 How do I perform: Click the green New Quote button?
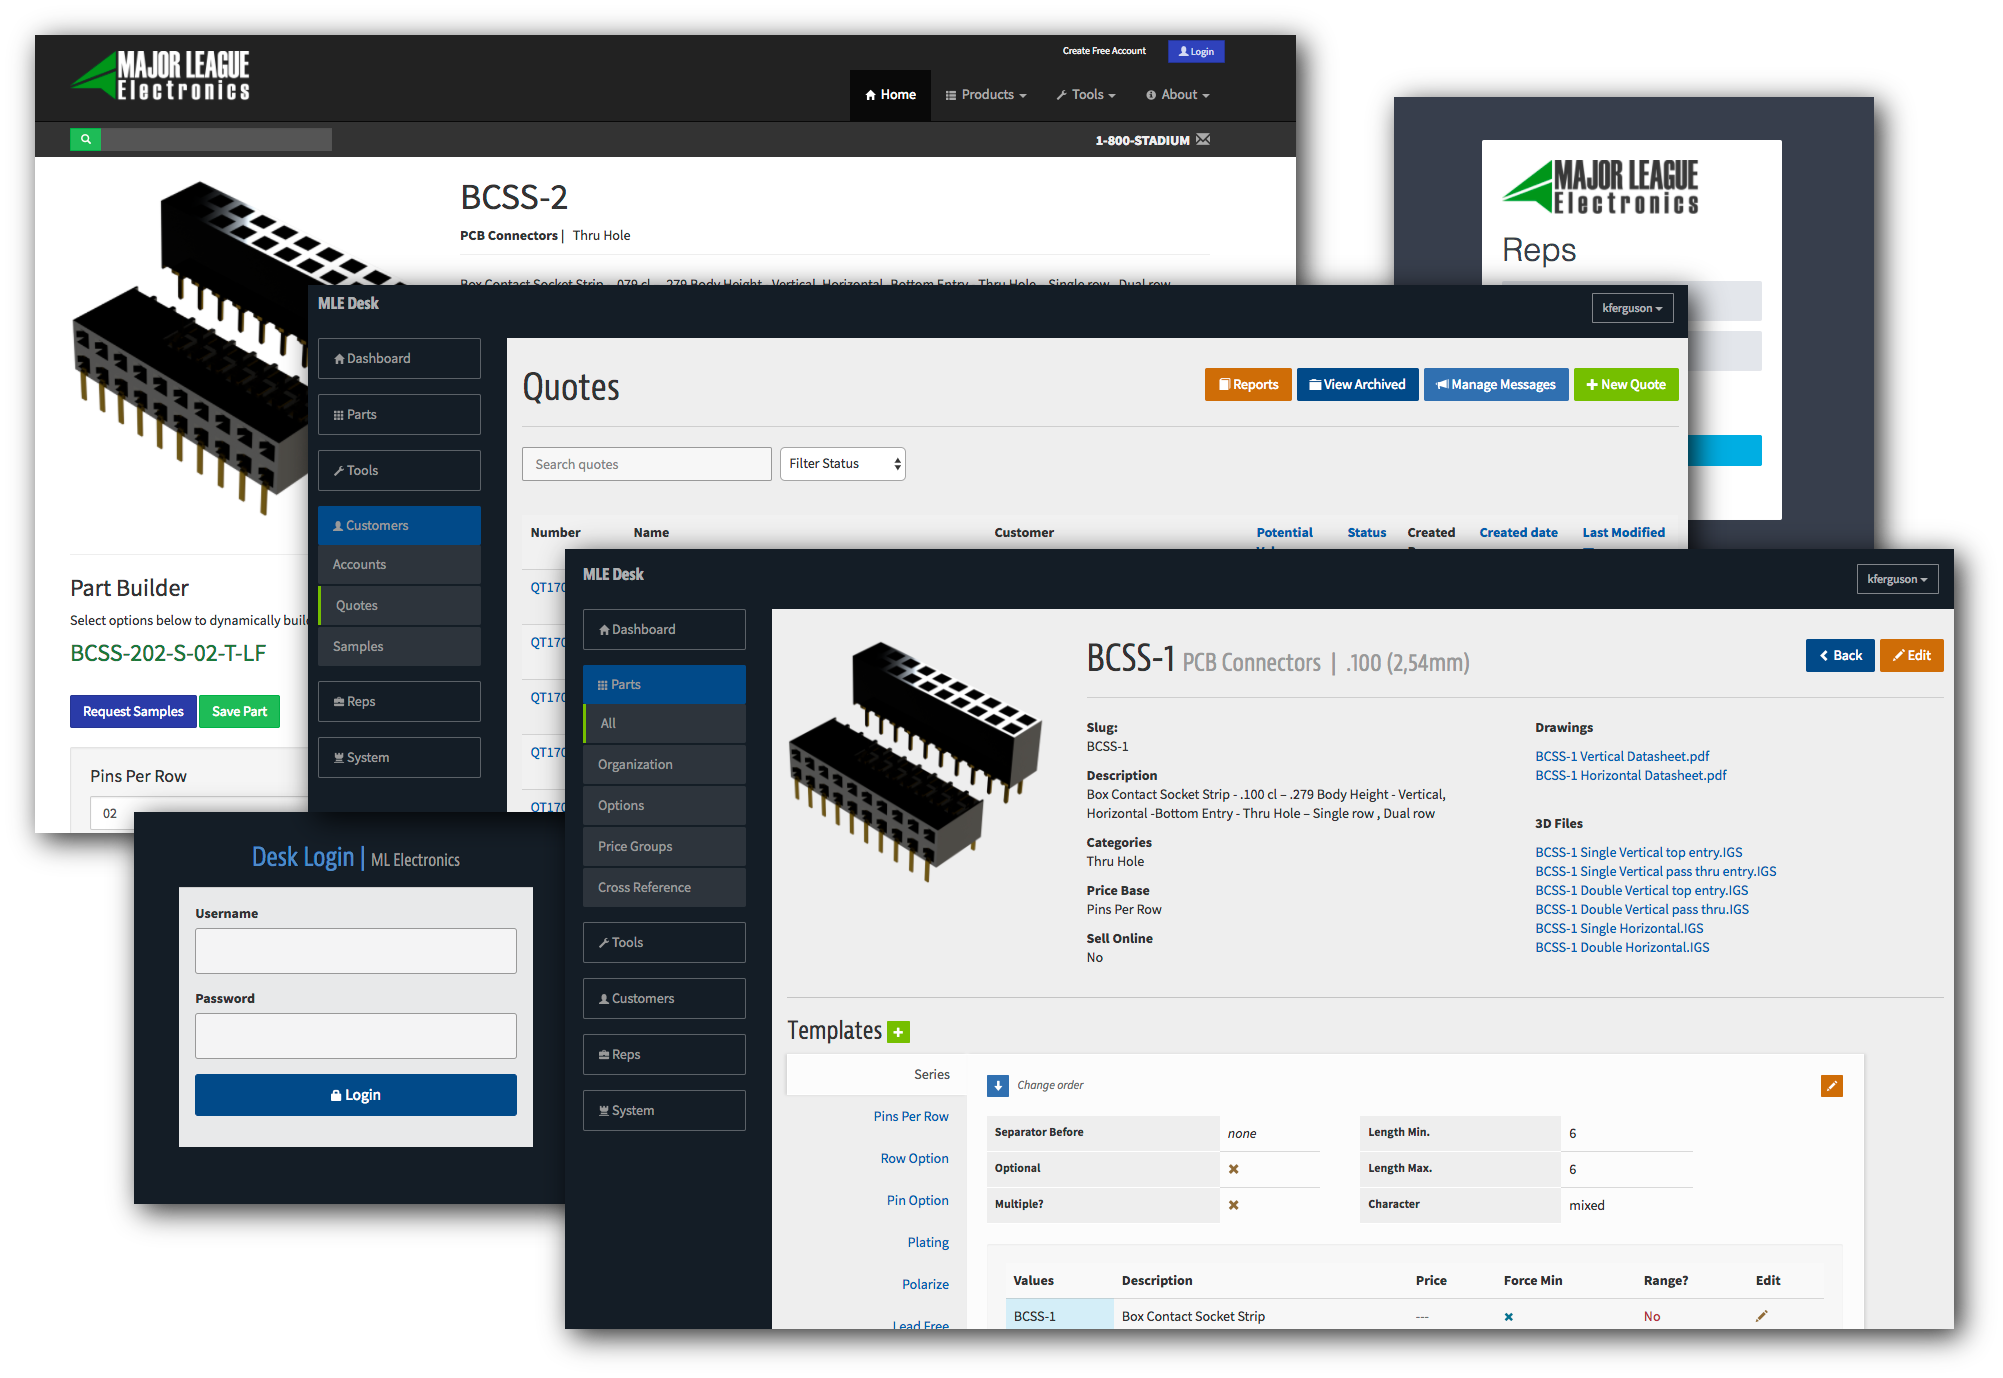(1626, 384)
